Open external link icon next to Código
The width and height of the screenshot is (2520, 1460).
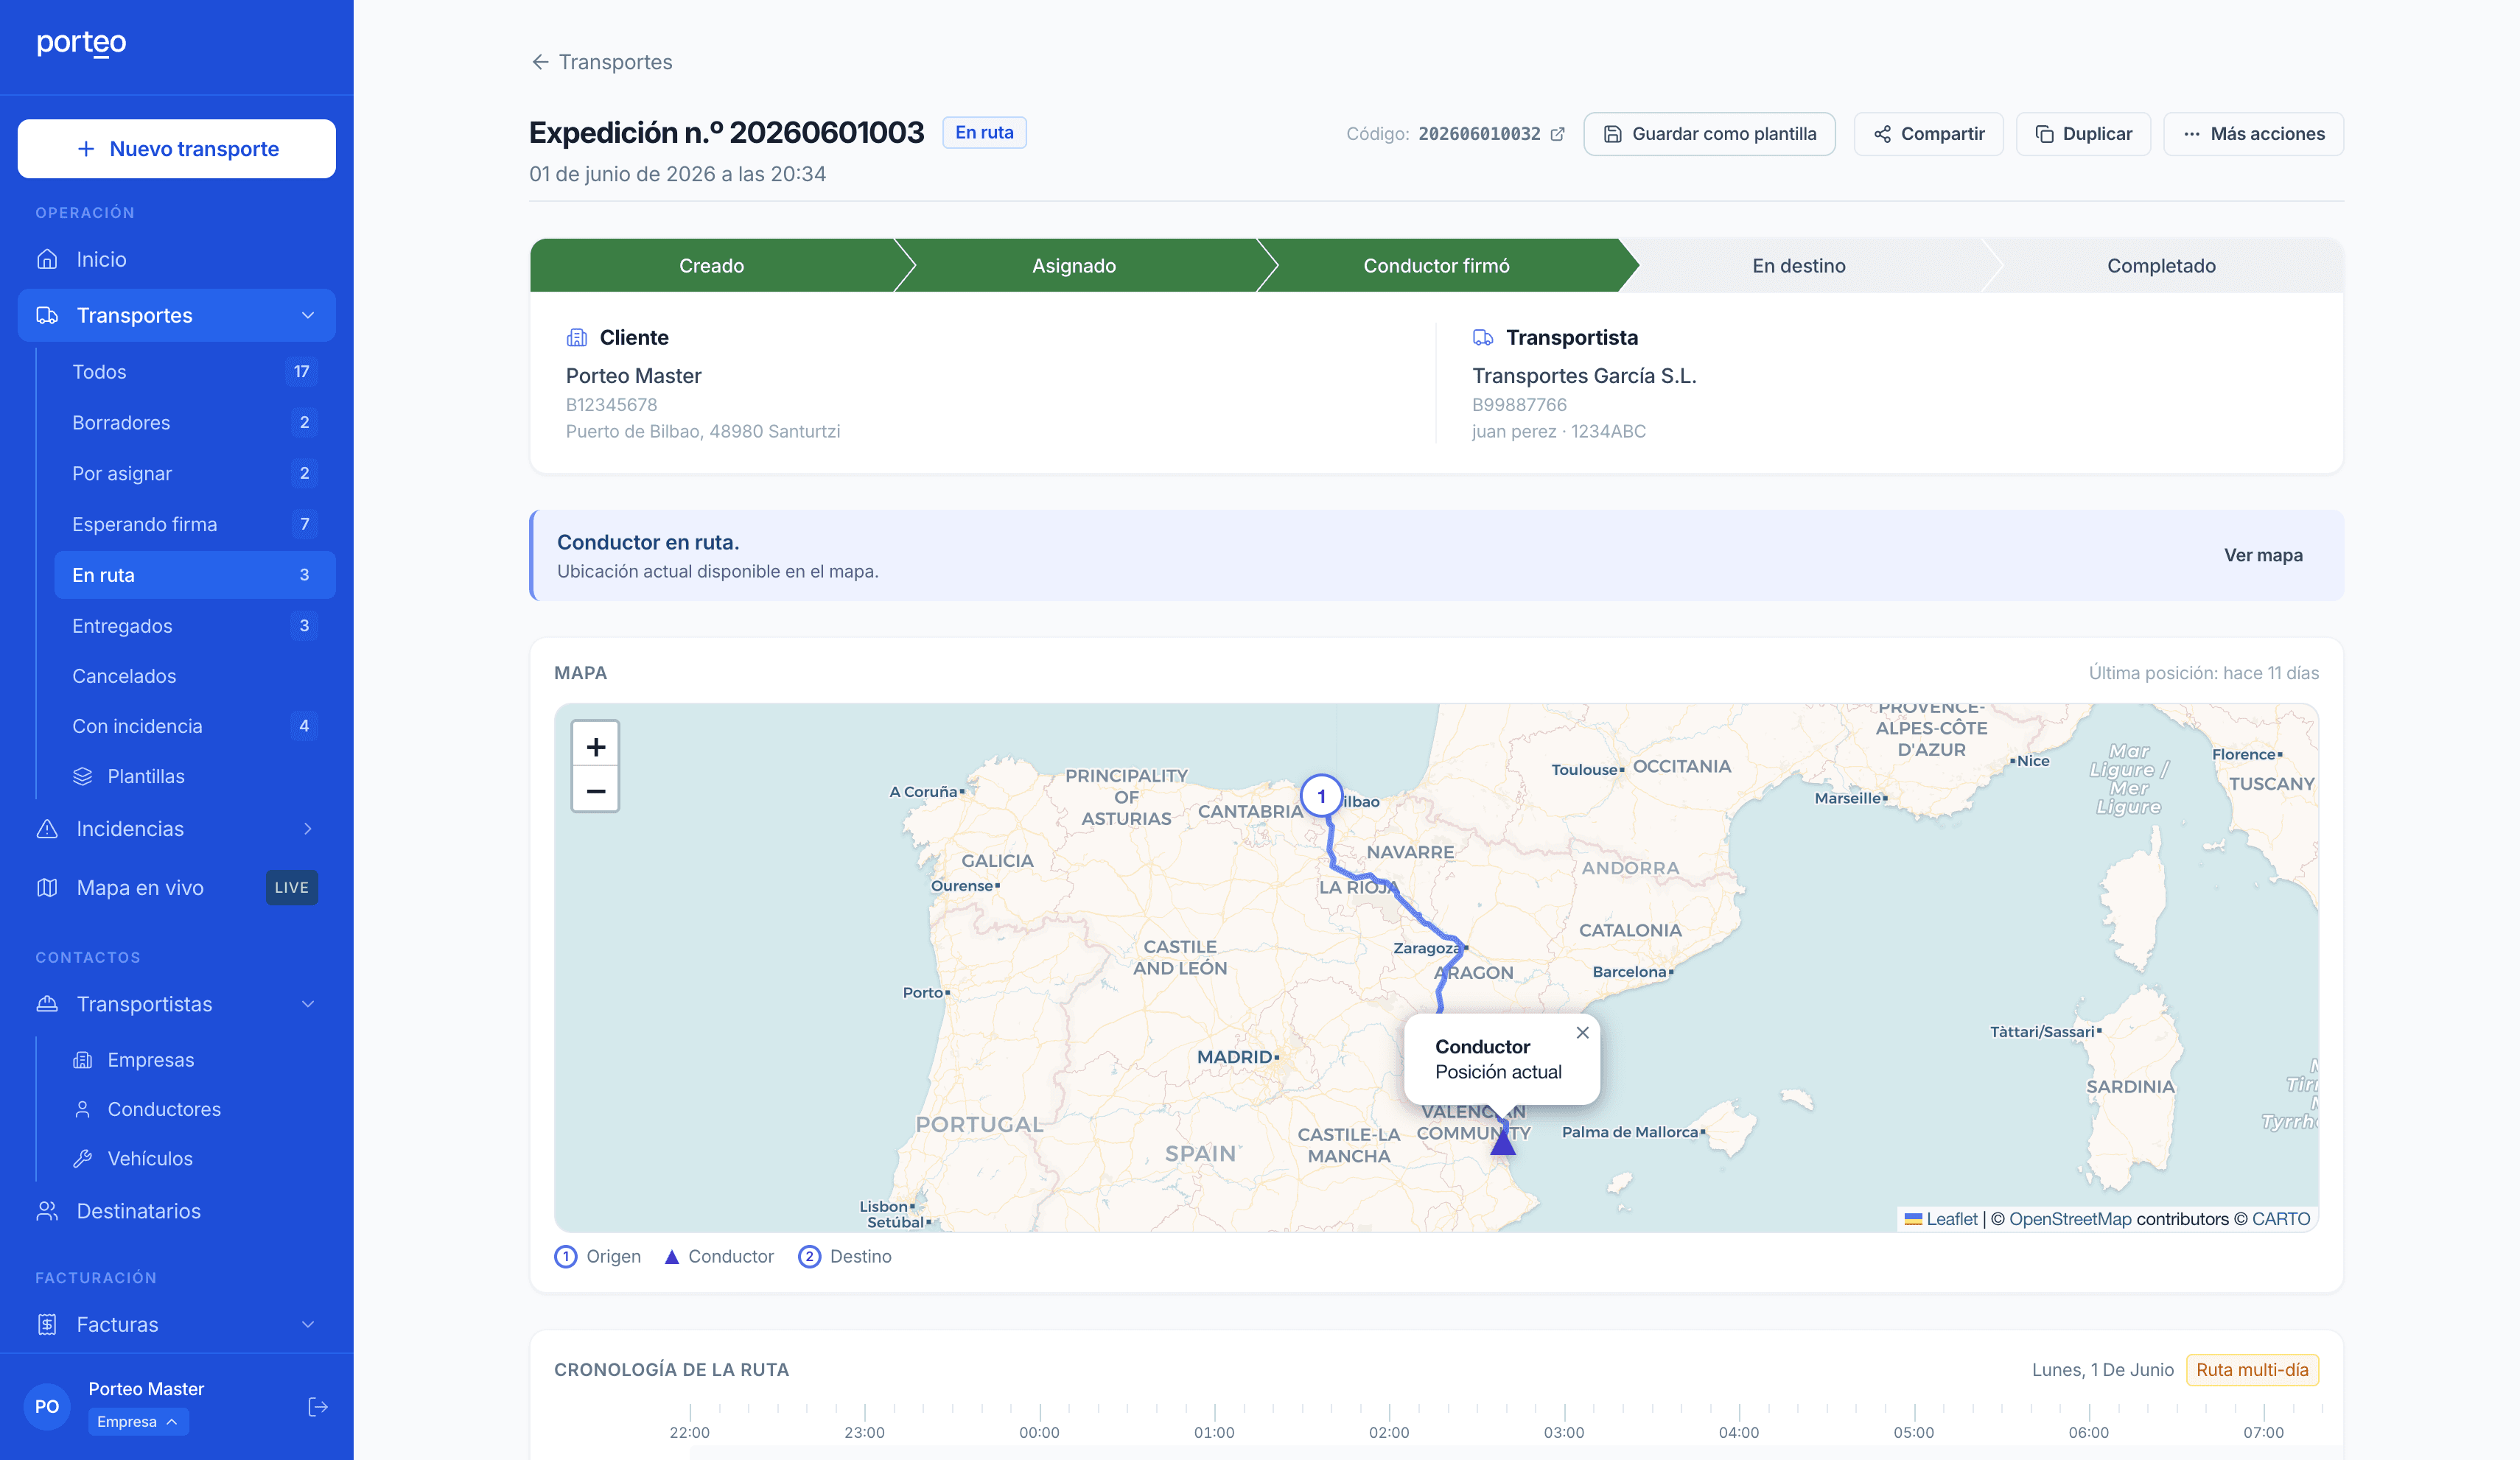[1558, 134]
